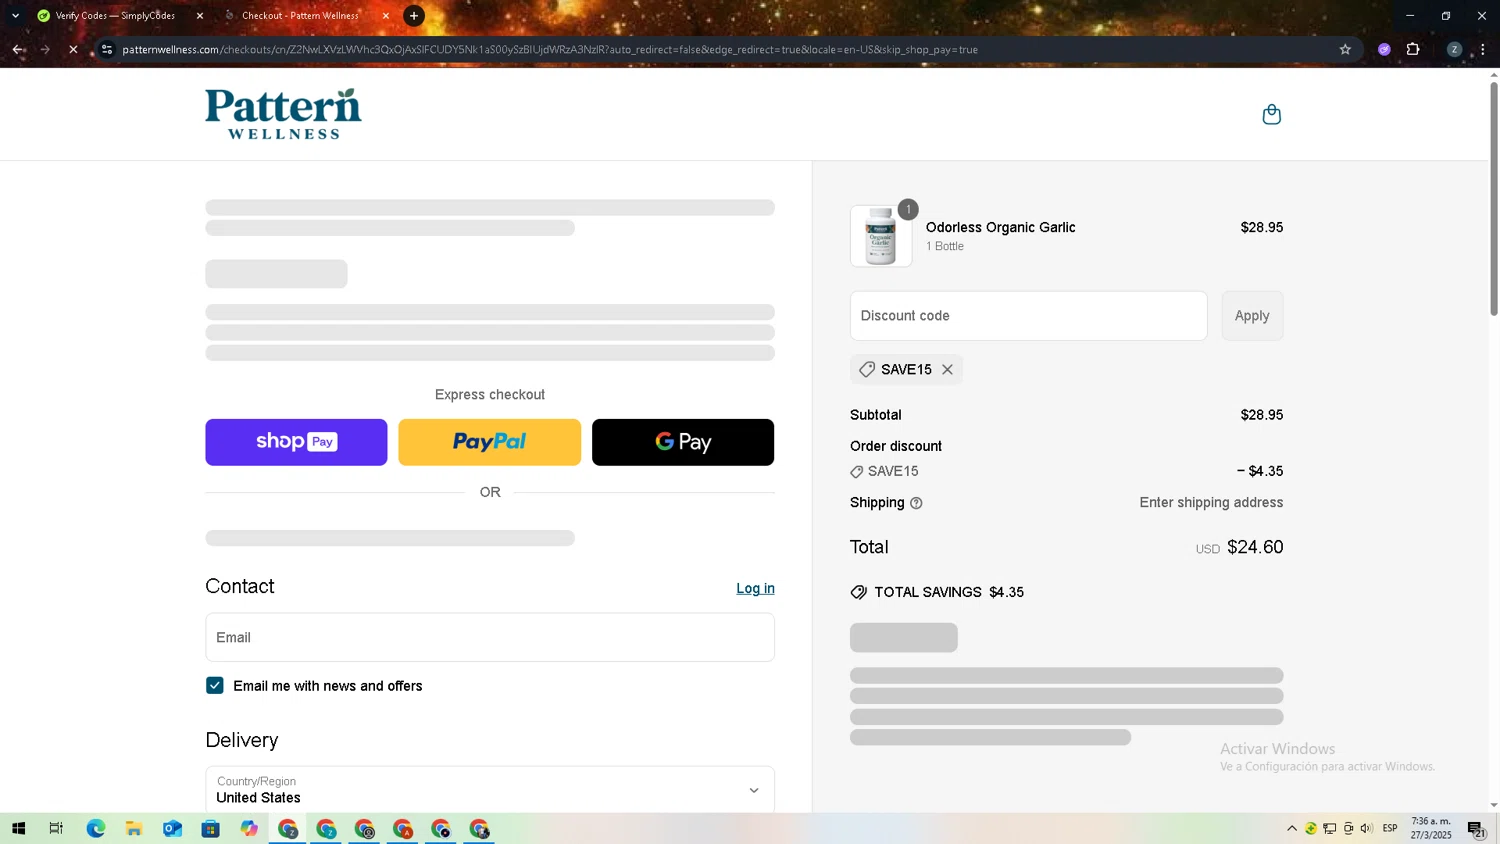The height and width of the screenshot is (844, 1500).
Task: Click the Odorless Organic Garlic product name
Action: tap(1001, 228)
